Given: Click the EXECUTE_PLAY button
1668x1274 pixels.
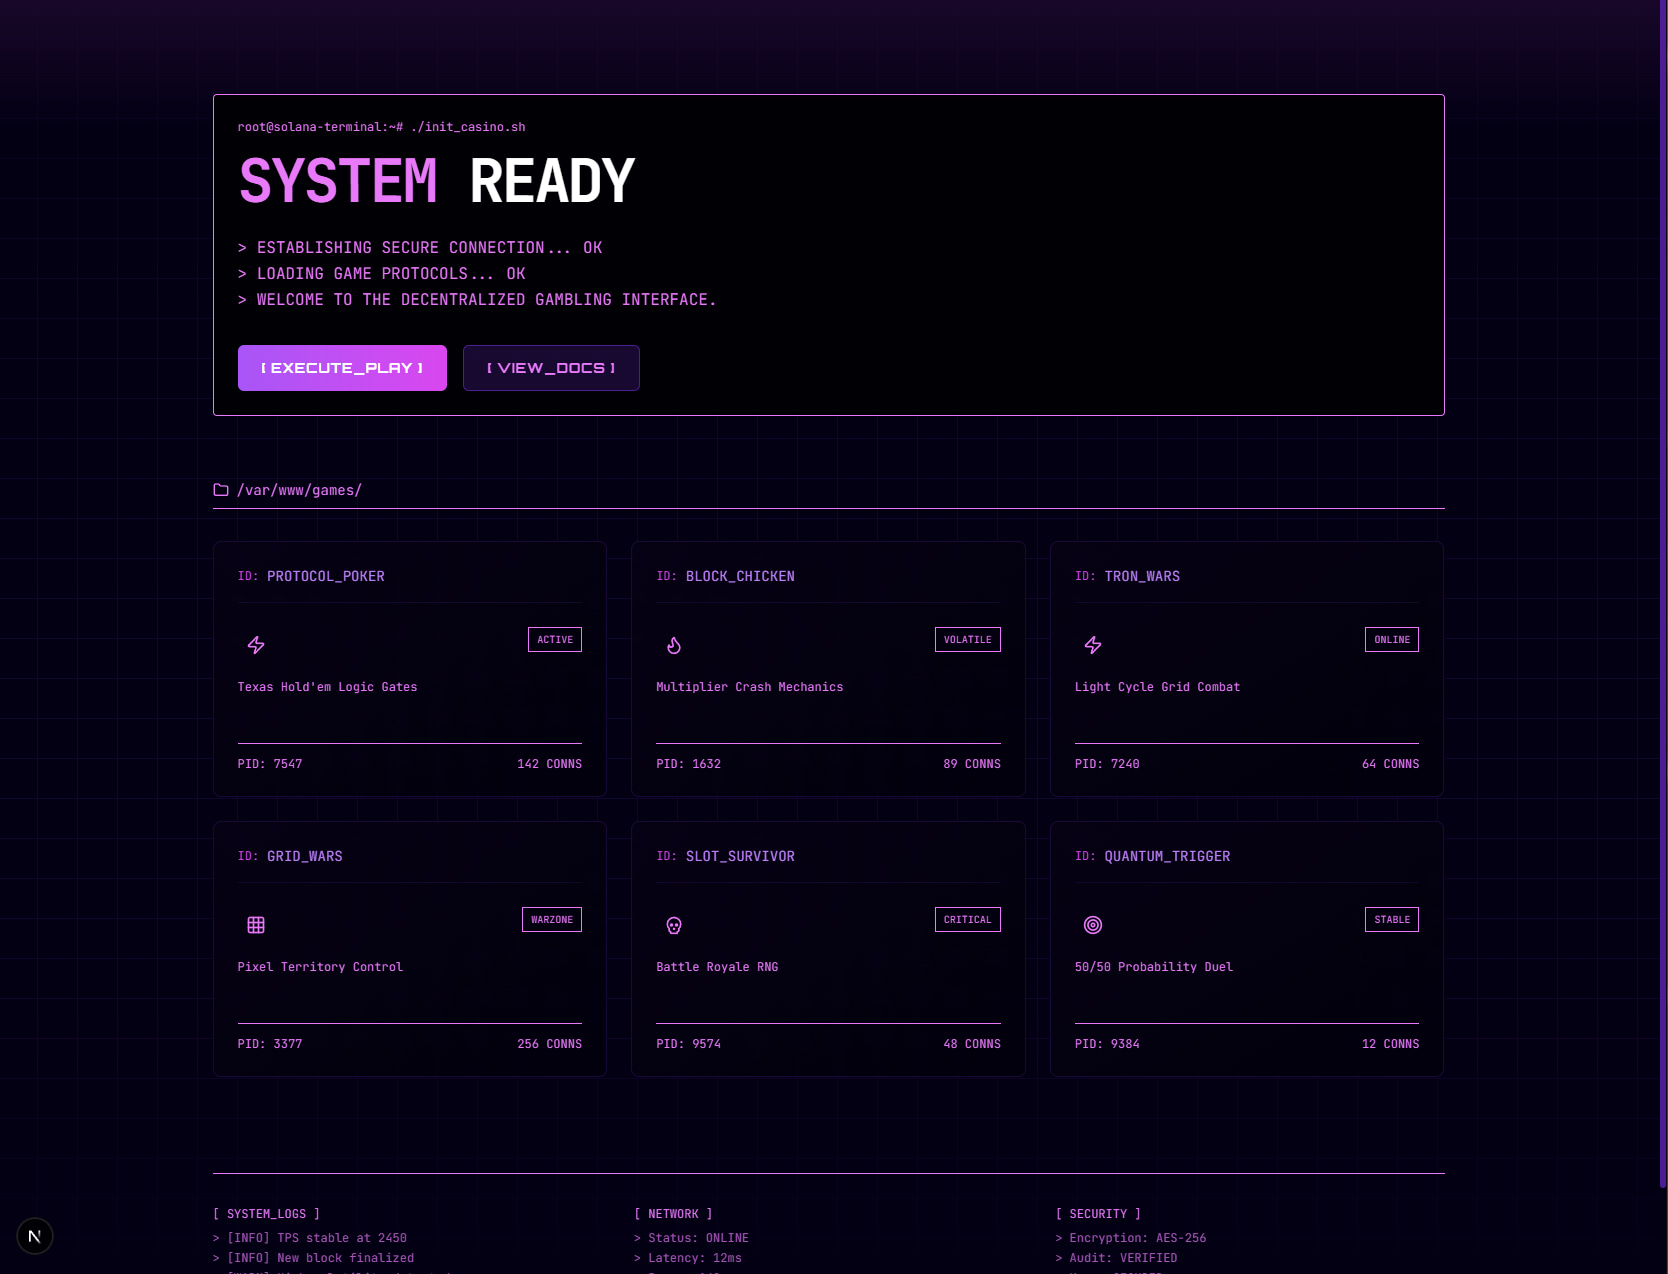Looking at the screenshot, I should tap(342, 368).
